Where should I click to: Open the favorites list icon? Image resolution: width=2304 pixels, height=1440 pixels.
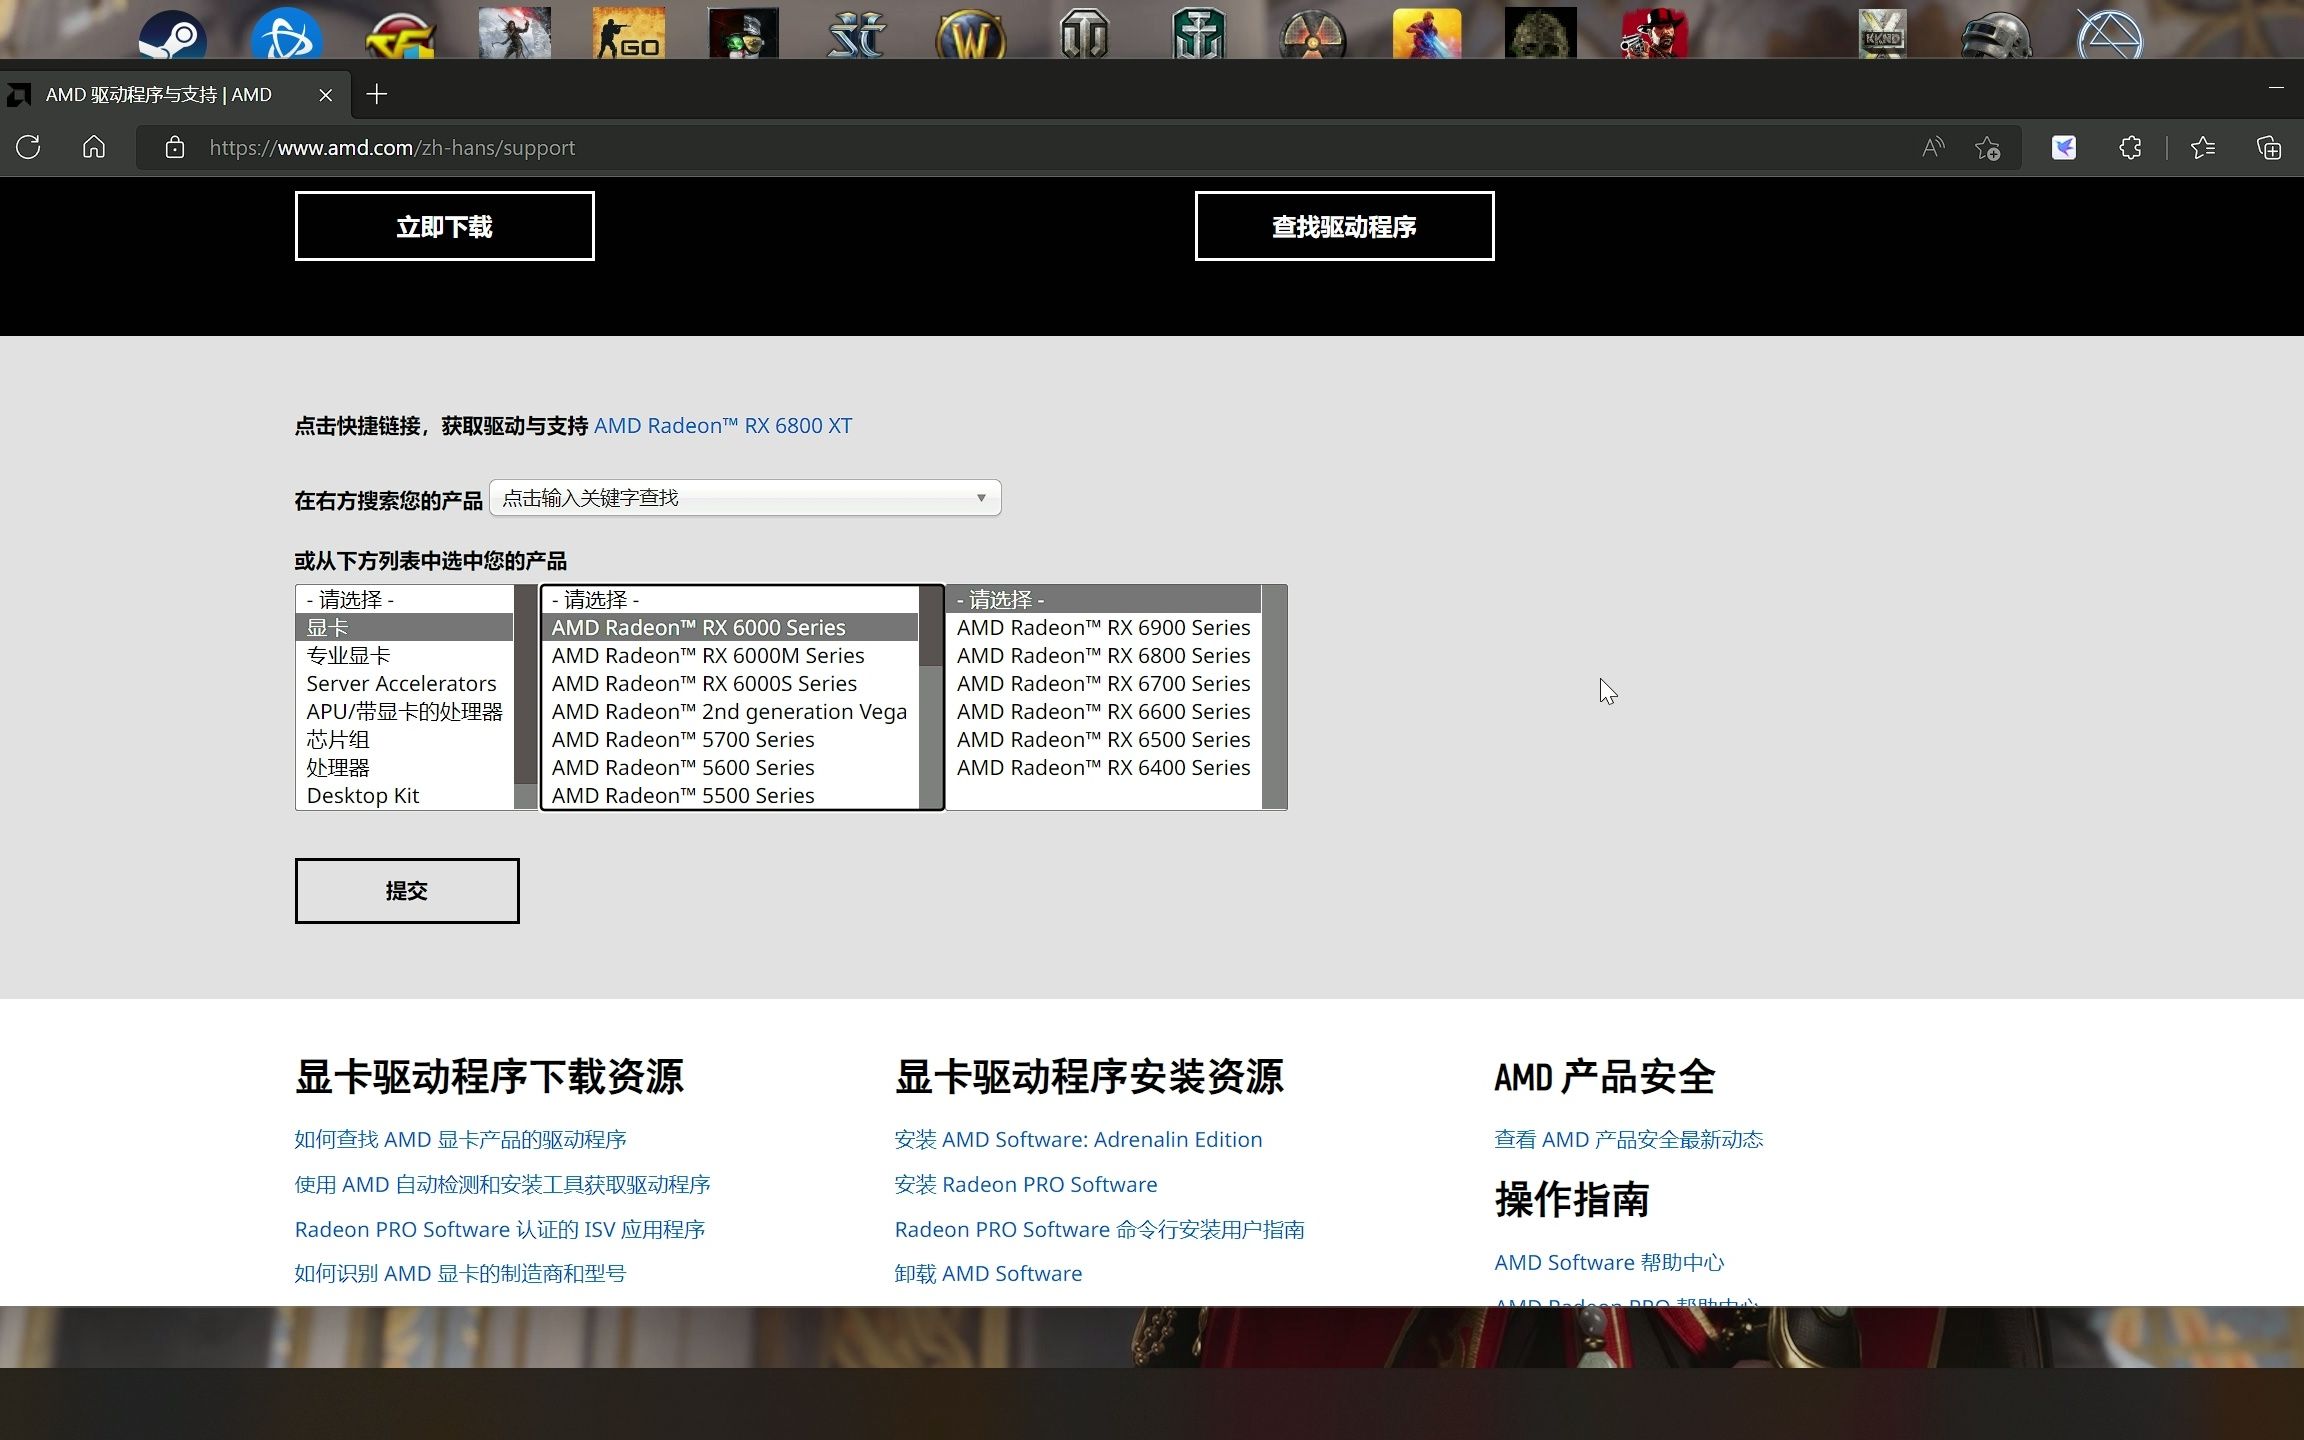(x=2203, y=148)
